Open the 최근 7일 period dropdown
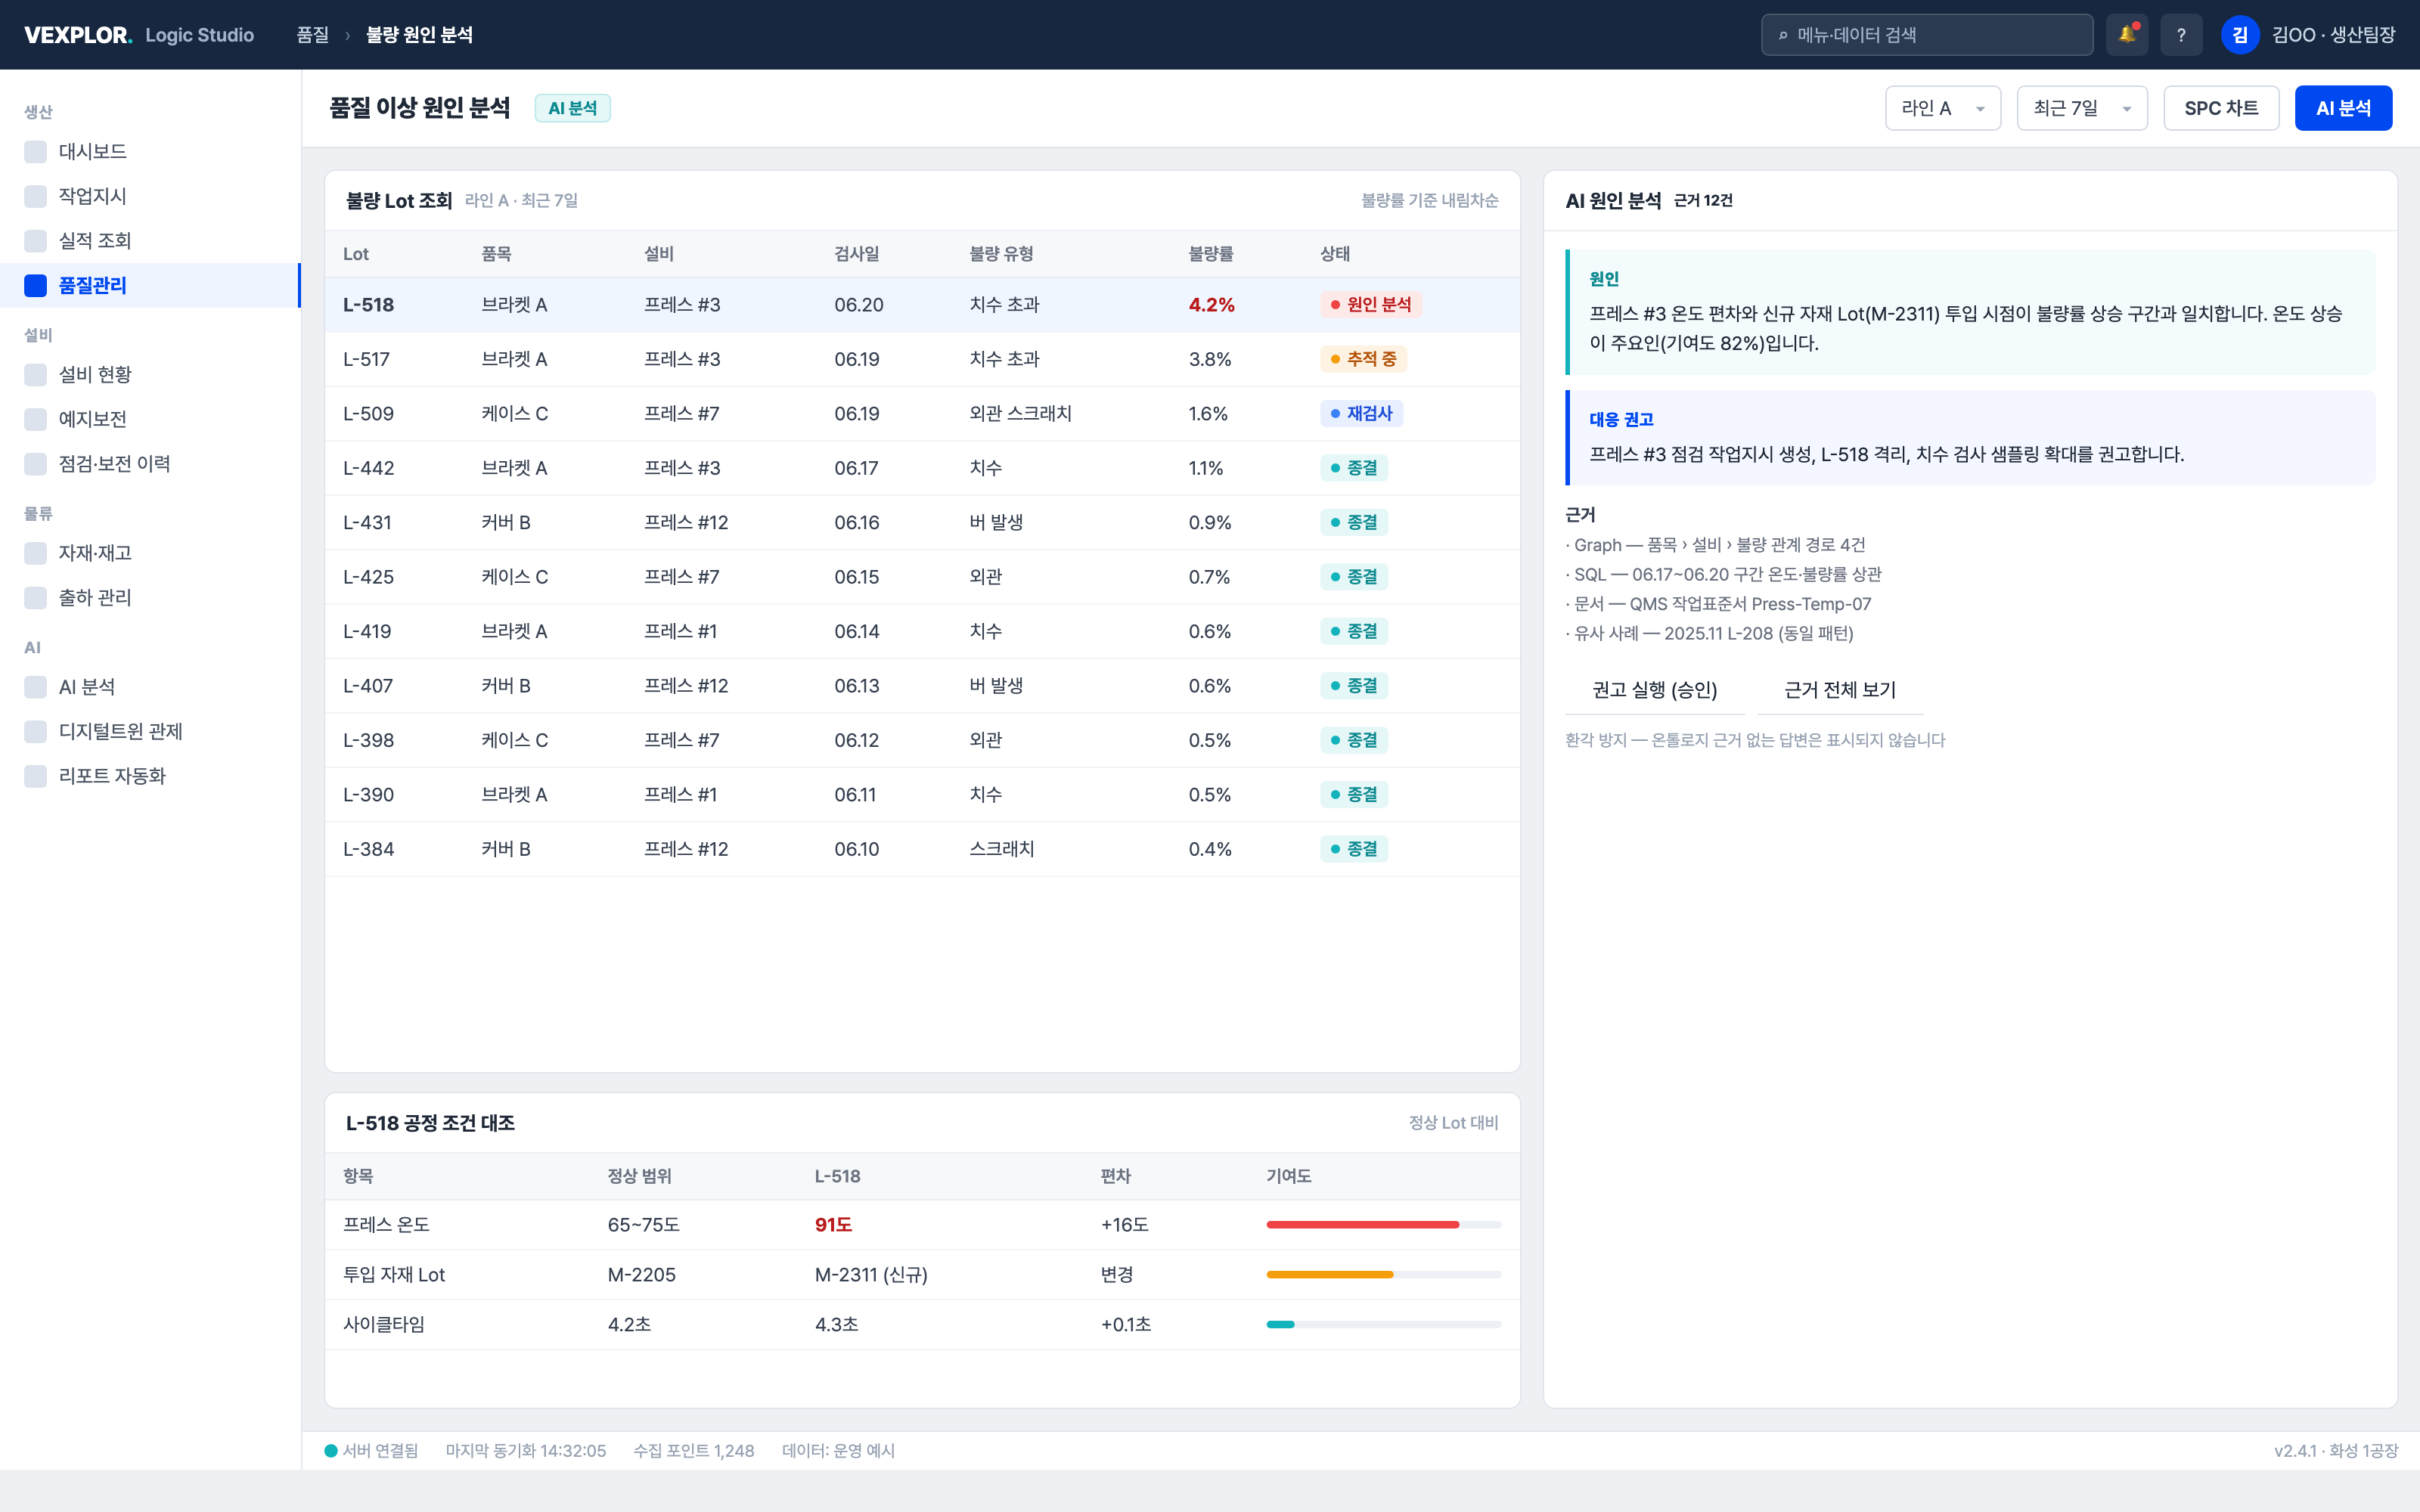This screenshot has height=1512, width=2420. click(x=2082, y=108)
